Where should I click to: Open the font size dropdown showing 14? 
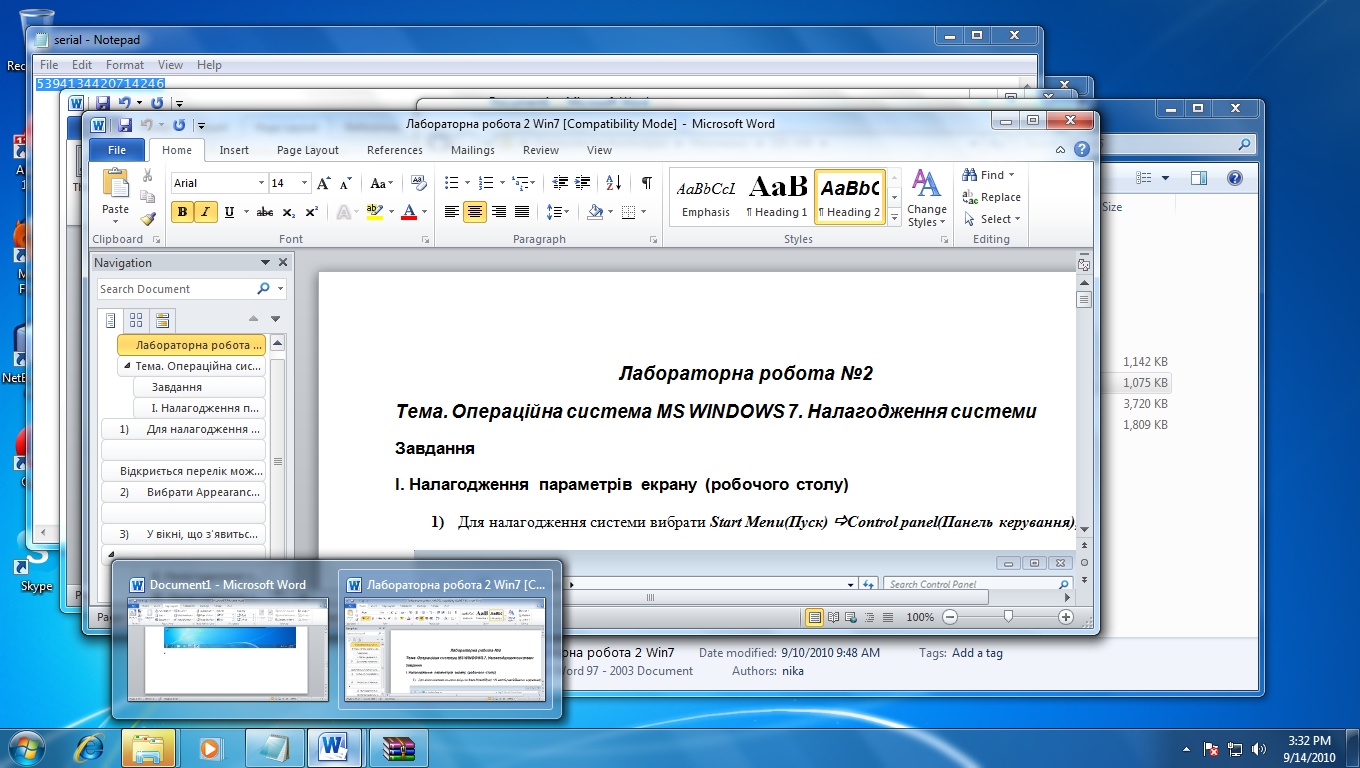[304, 183]
